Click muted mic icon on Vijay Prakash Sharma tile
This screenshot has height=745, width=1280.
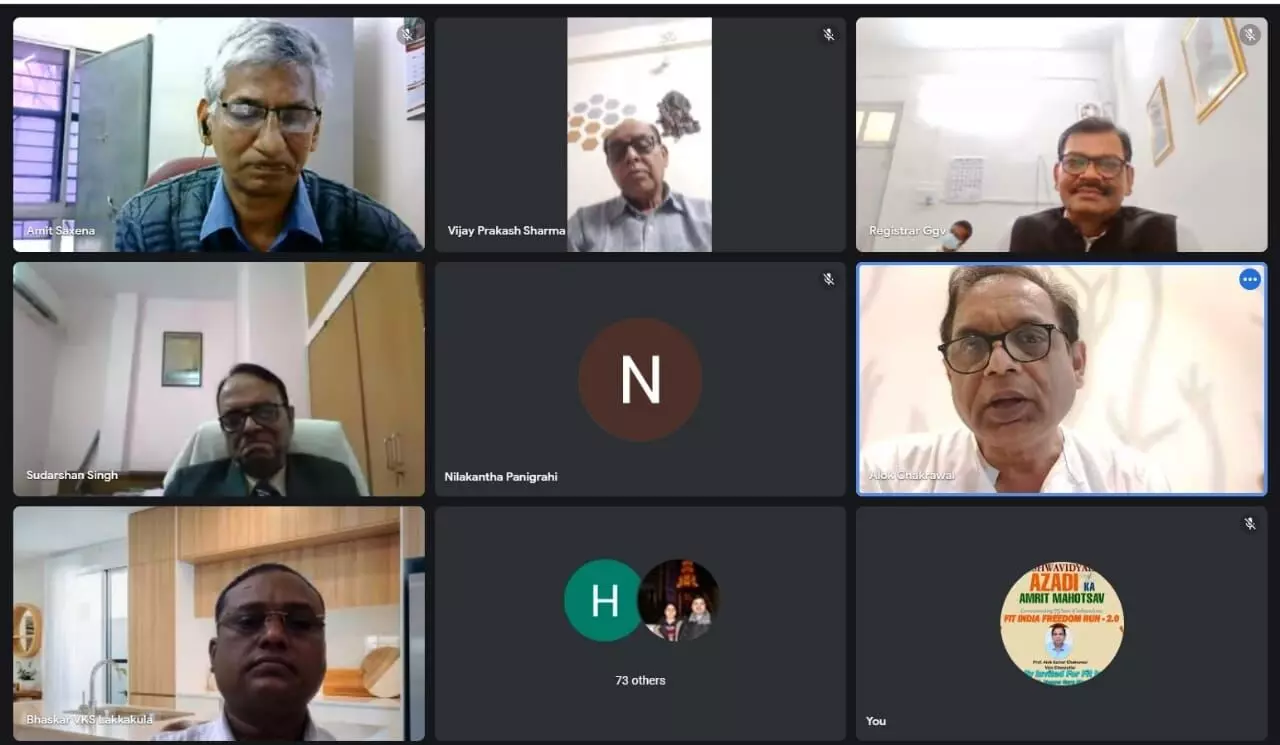click(828, 35)
